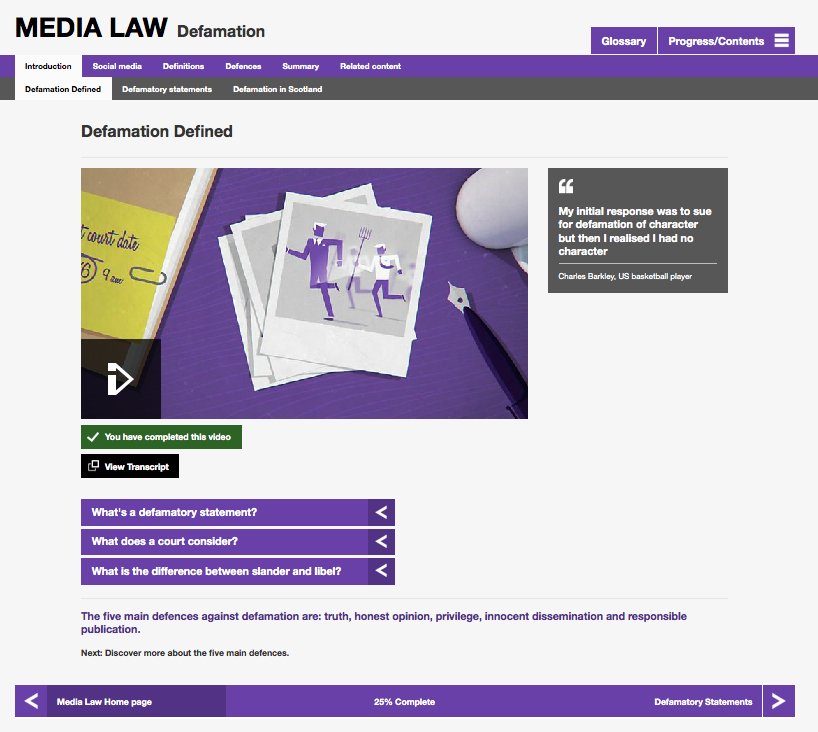Viewport: 818px width, 732px height.
Task: Switch to the Definitions tab
Action: pyautogui.click(x=183, y=67)
